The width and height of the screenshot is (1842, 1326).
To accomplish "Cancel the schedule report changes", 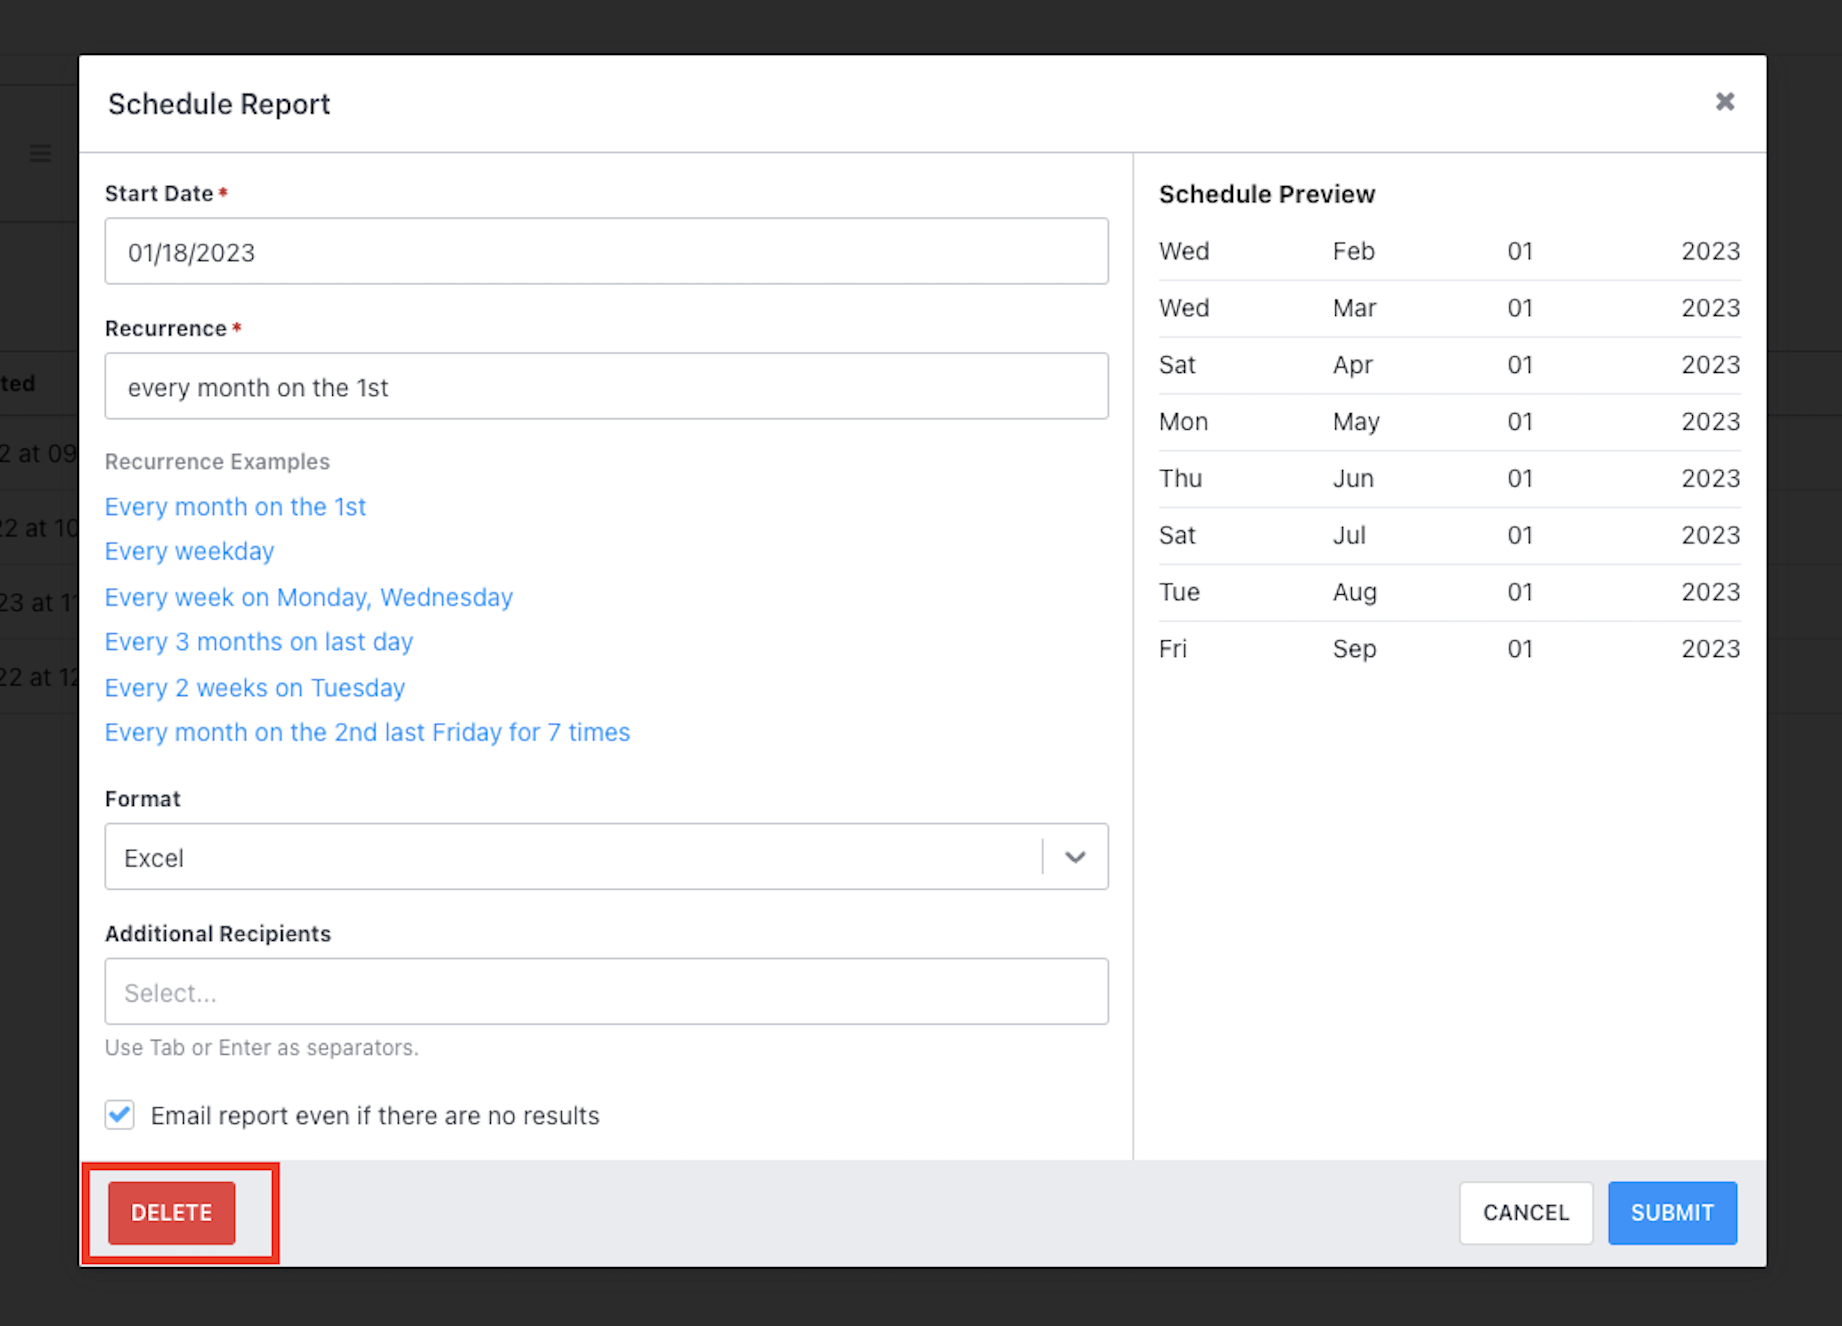I will [1526, 1213].
